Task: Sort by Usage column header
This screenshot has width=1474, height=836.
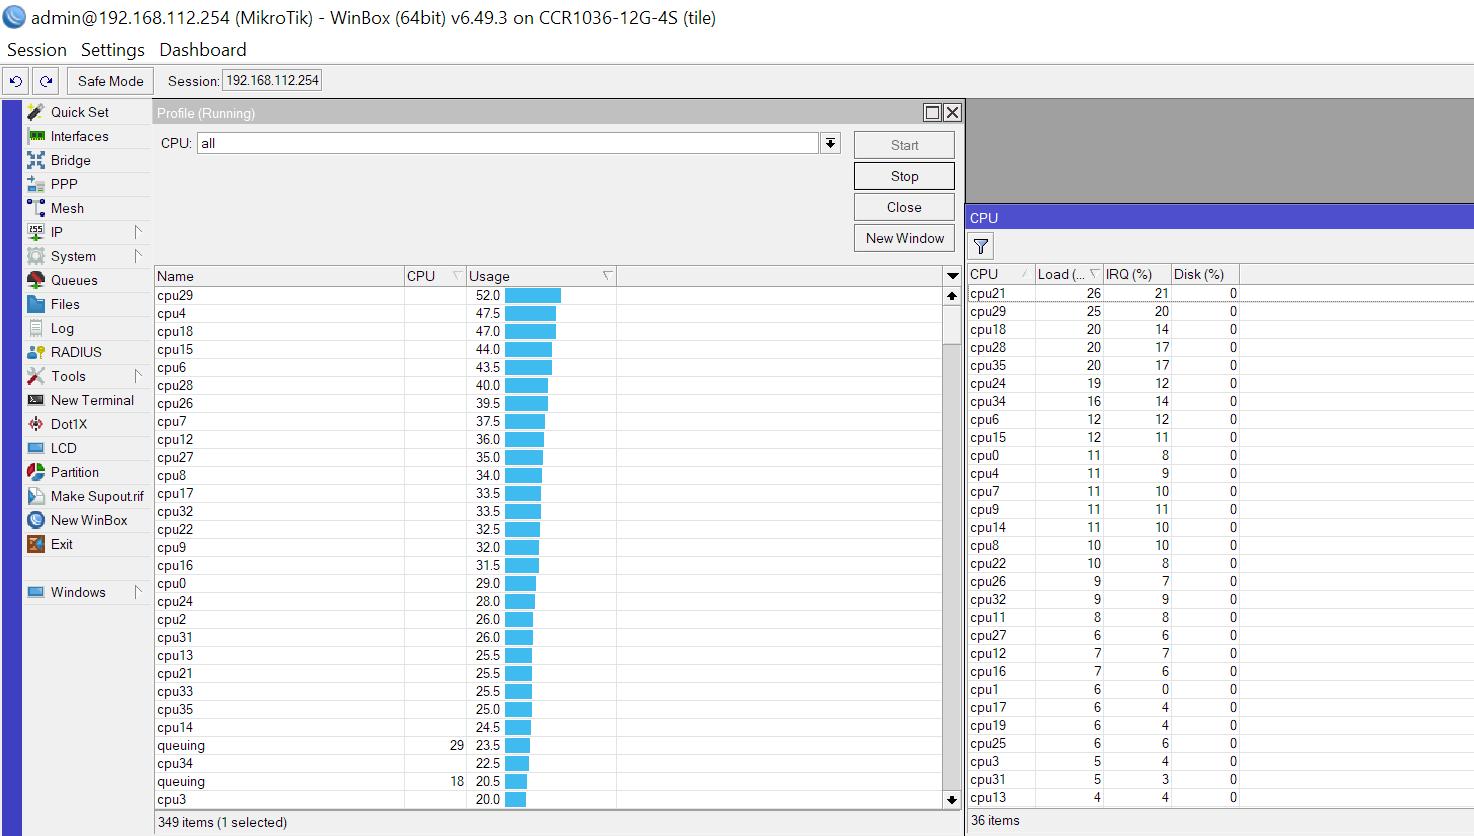Action: pos(541,276)
